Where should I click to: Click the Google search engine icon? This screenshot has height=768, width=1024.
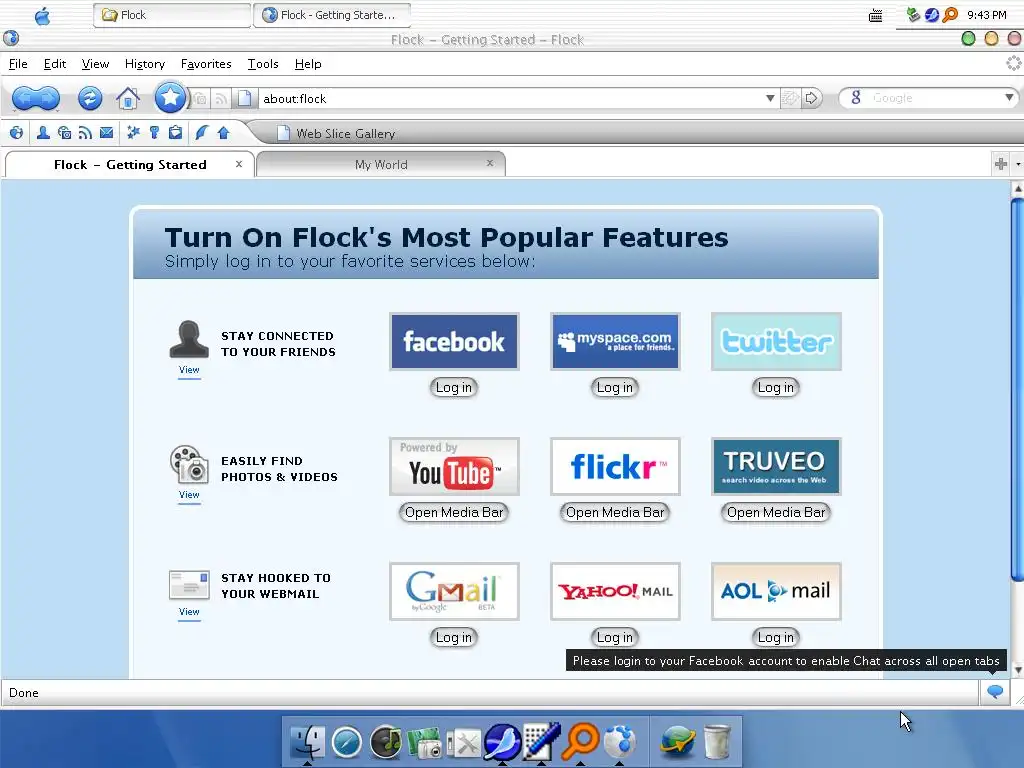[x=856, y=98]
